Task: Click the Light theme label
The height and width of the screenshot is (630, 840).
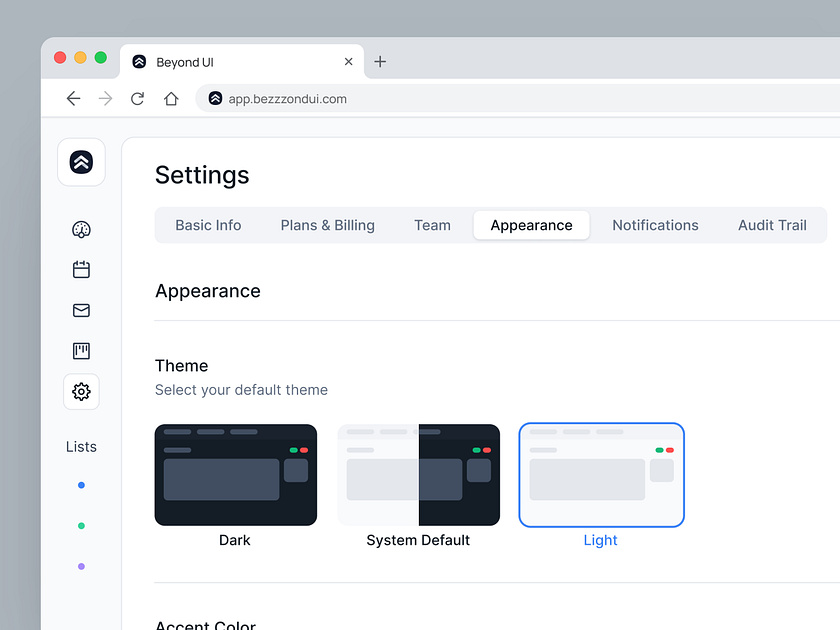Action: point(601,540)
